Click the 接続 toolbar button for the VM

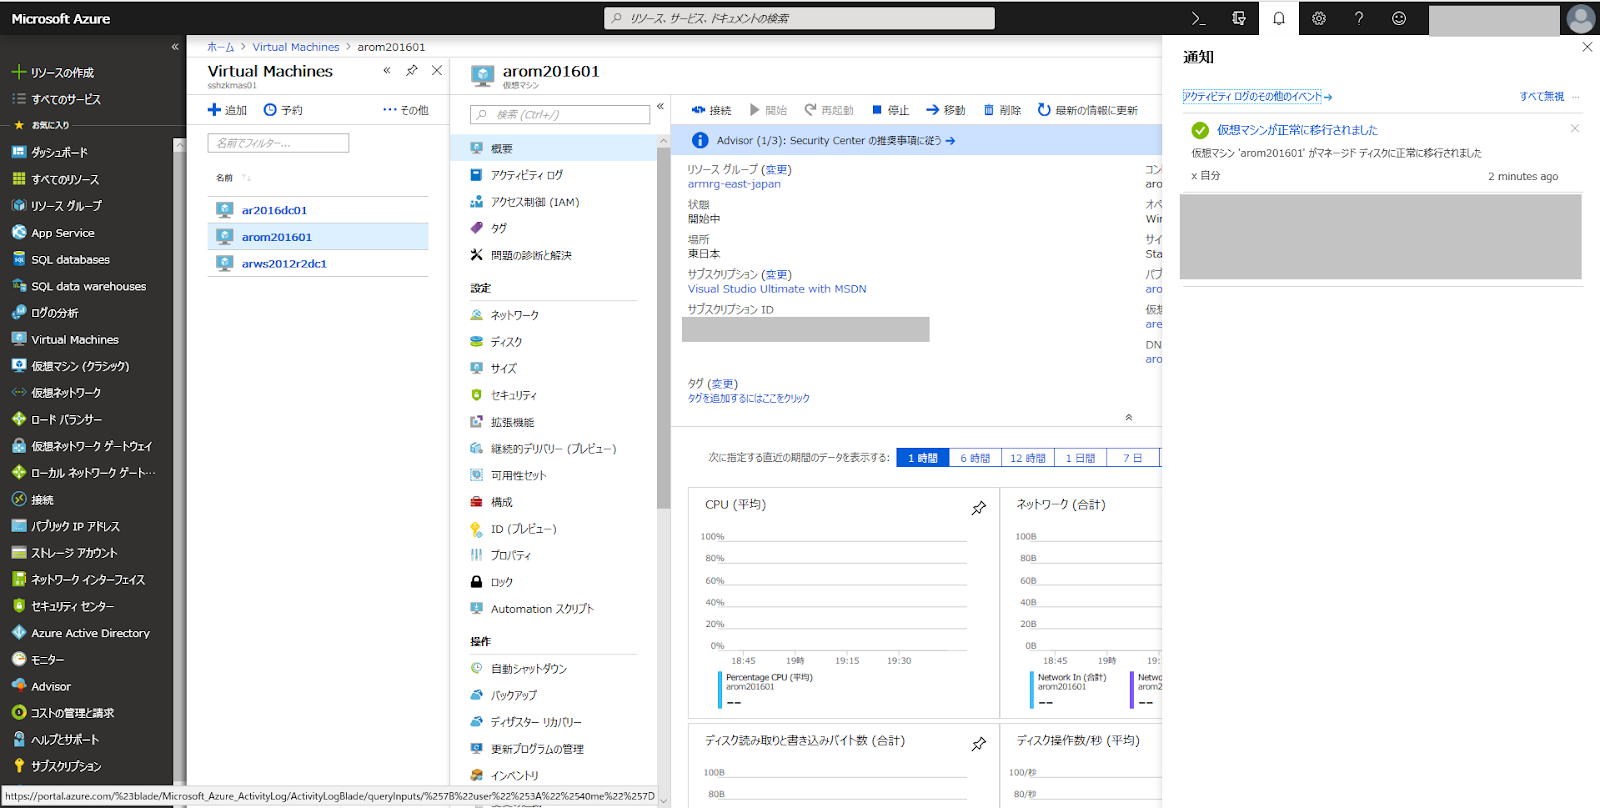(711, 110)
